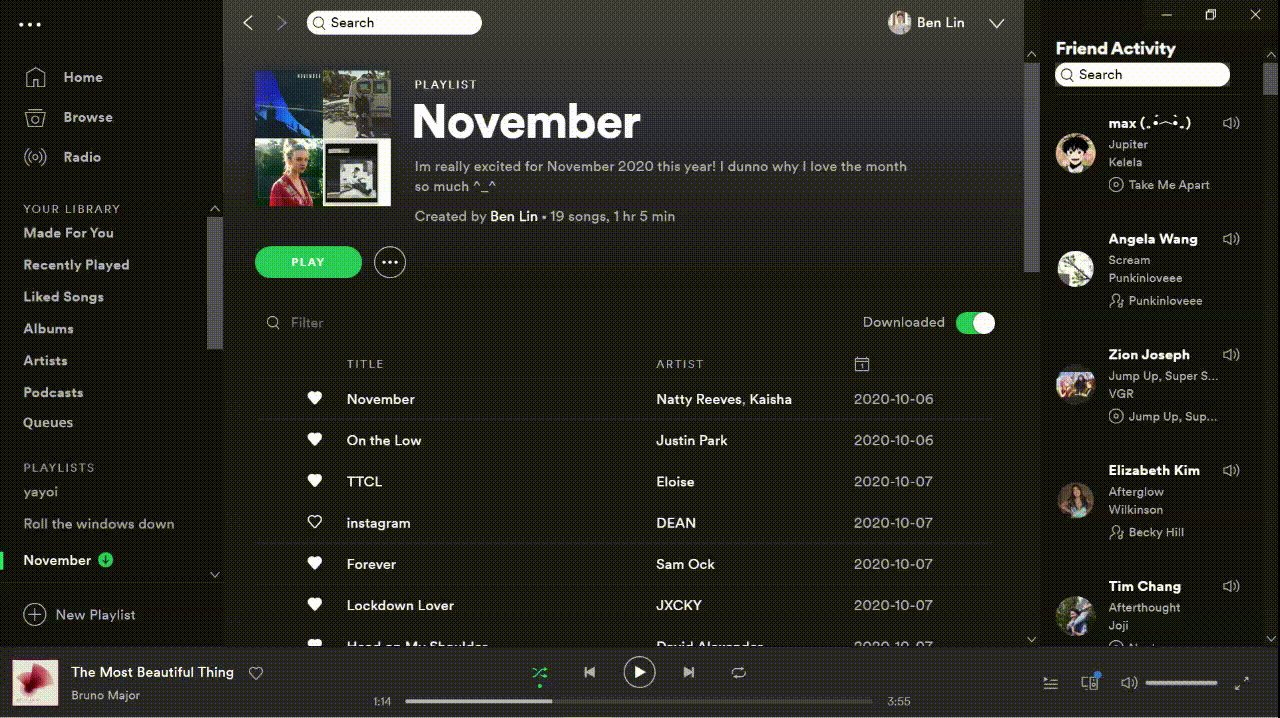Click the main search box

(x=394, y=23)
